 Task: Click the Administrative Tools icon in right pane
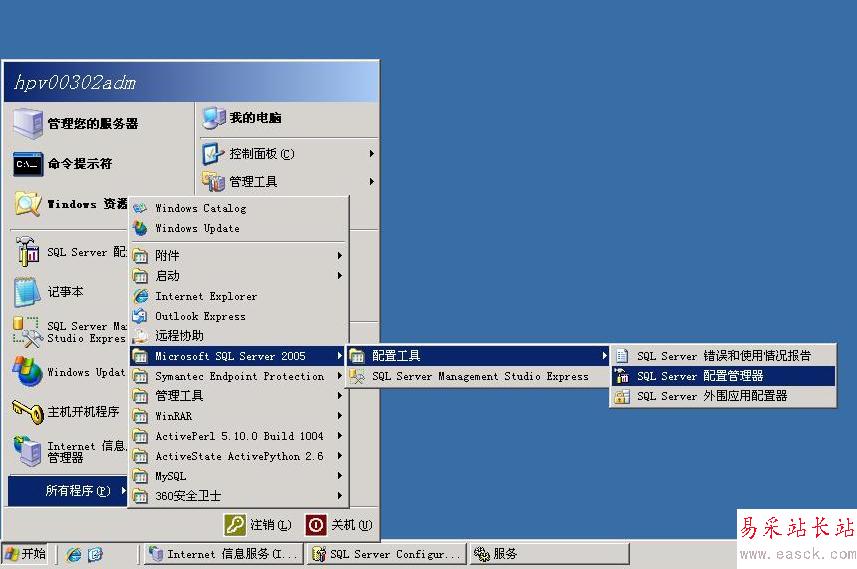pyautogui.click(x=213, y=181)
